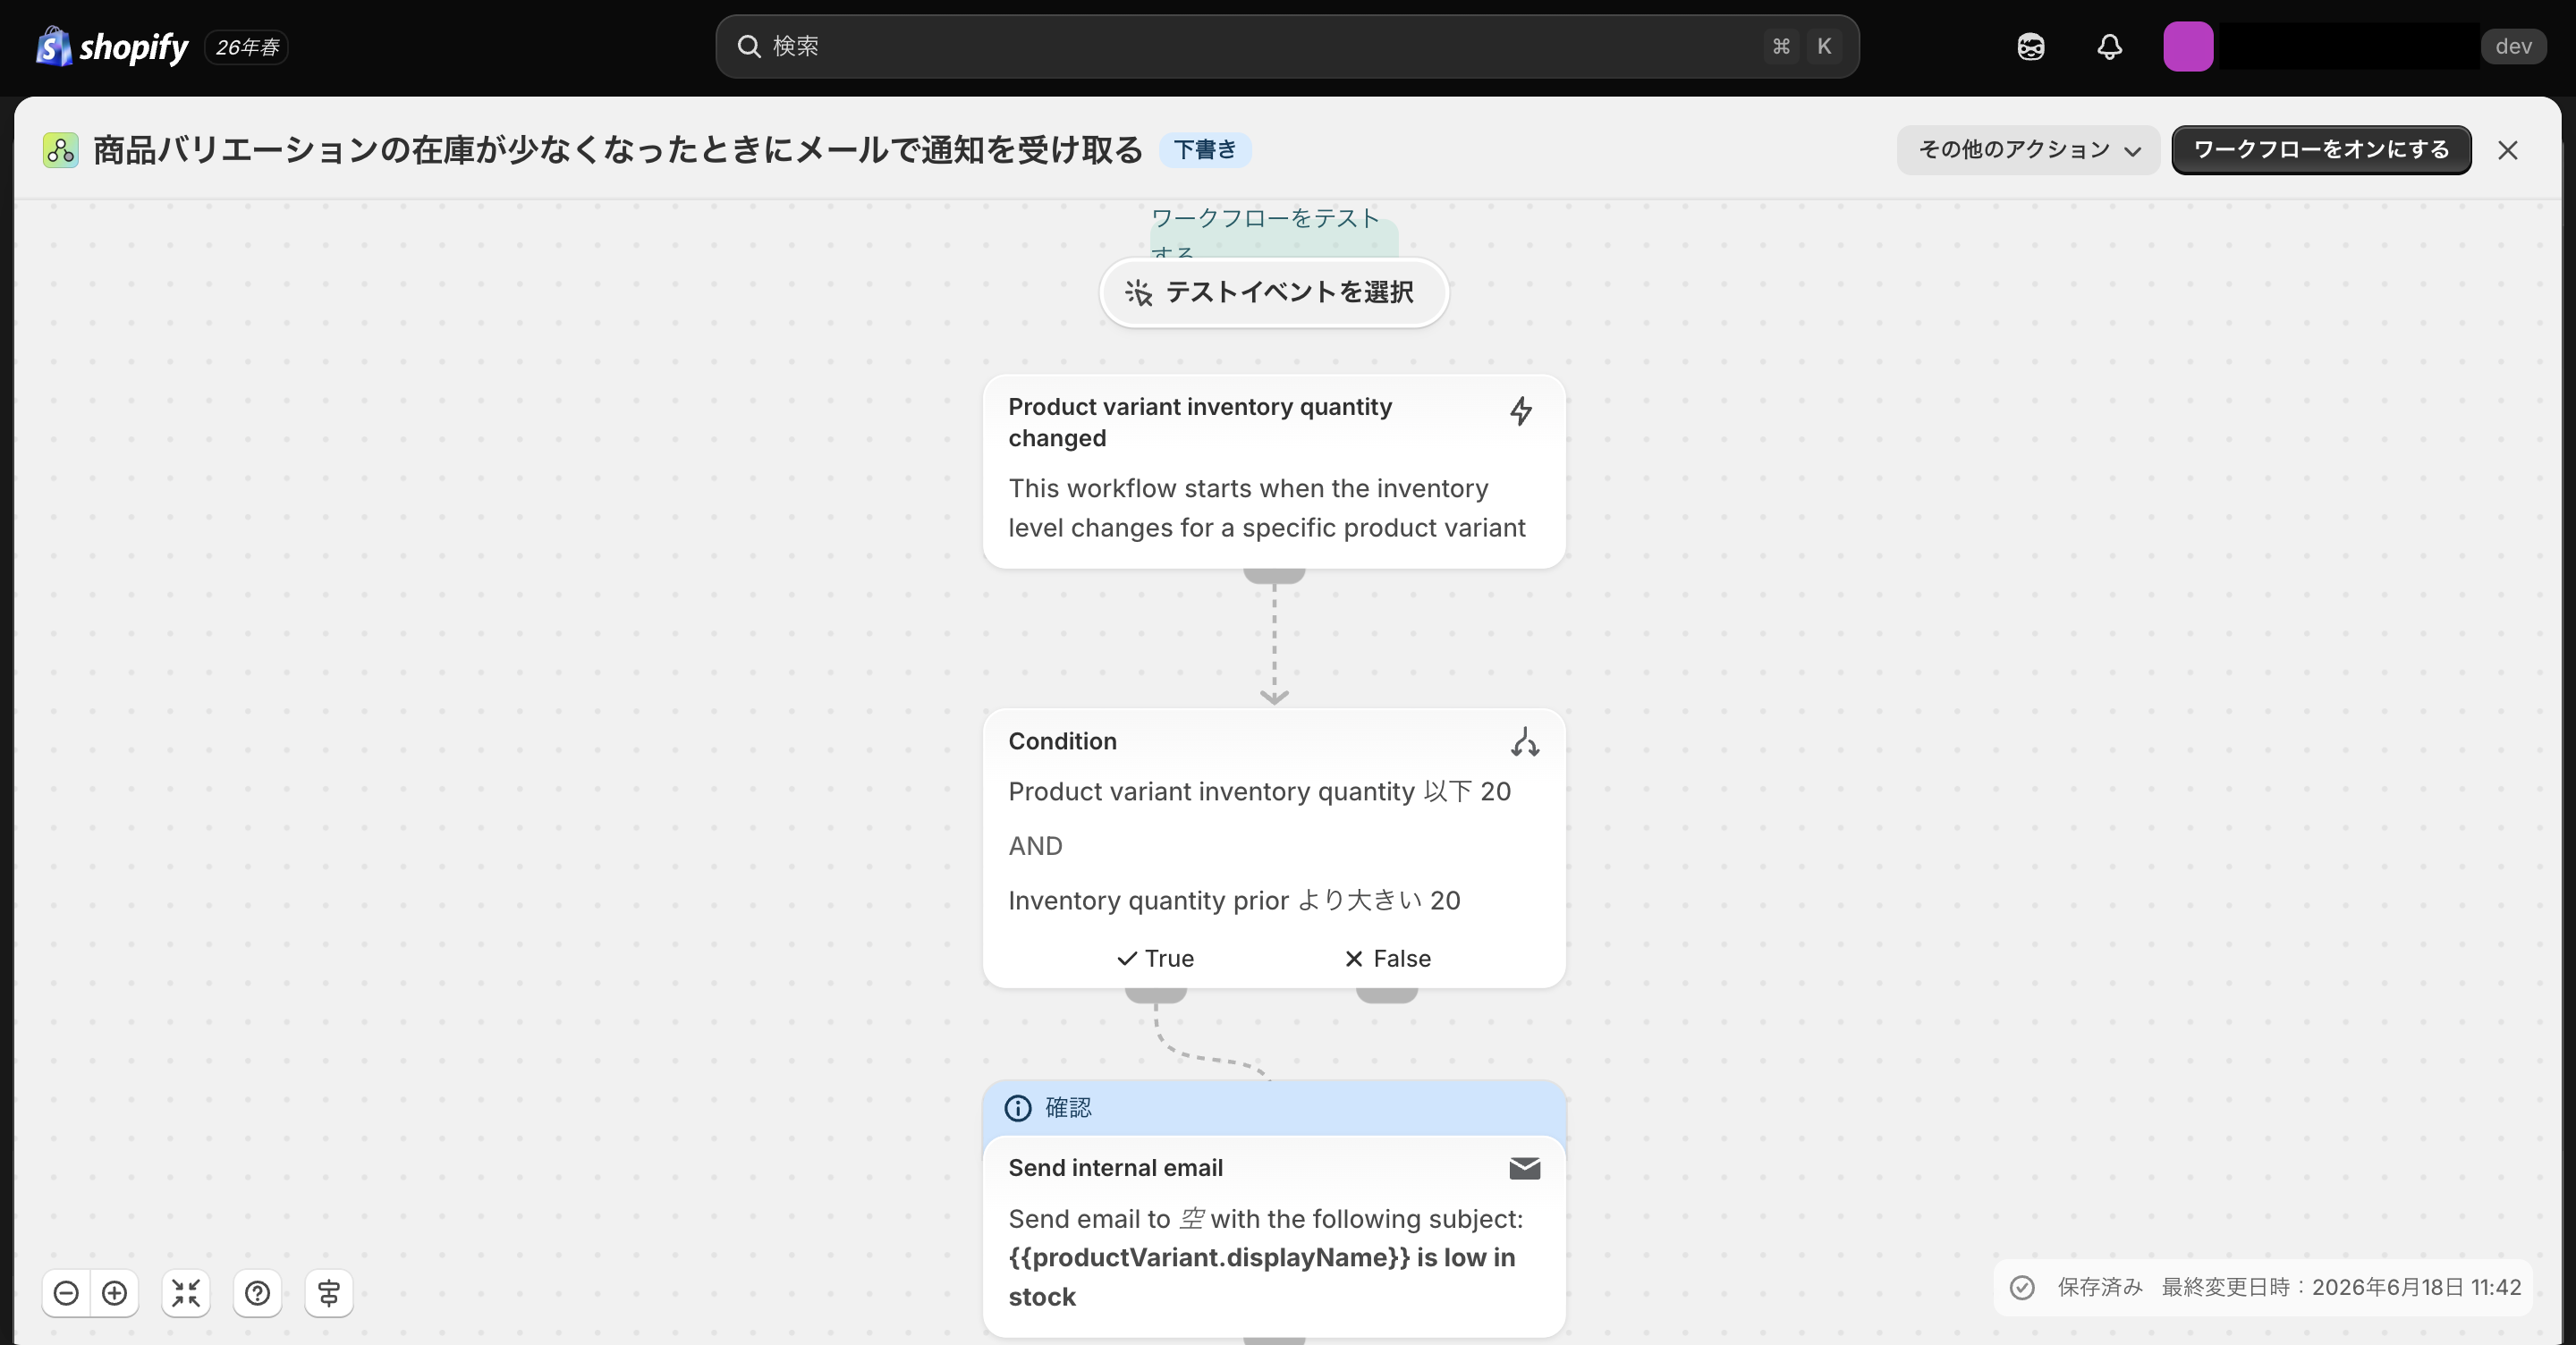The image size is (2576, 1345).
Task: Fit workflow to view icon
Action: coord(186,1293)
